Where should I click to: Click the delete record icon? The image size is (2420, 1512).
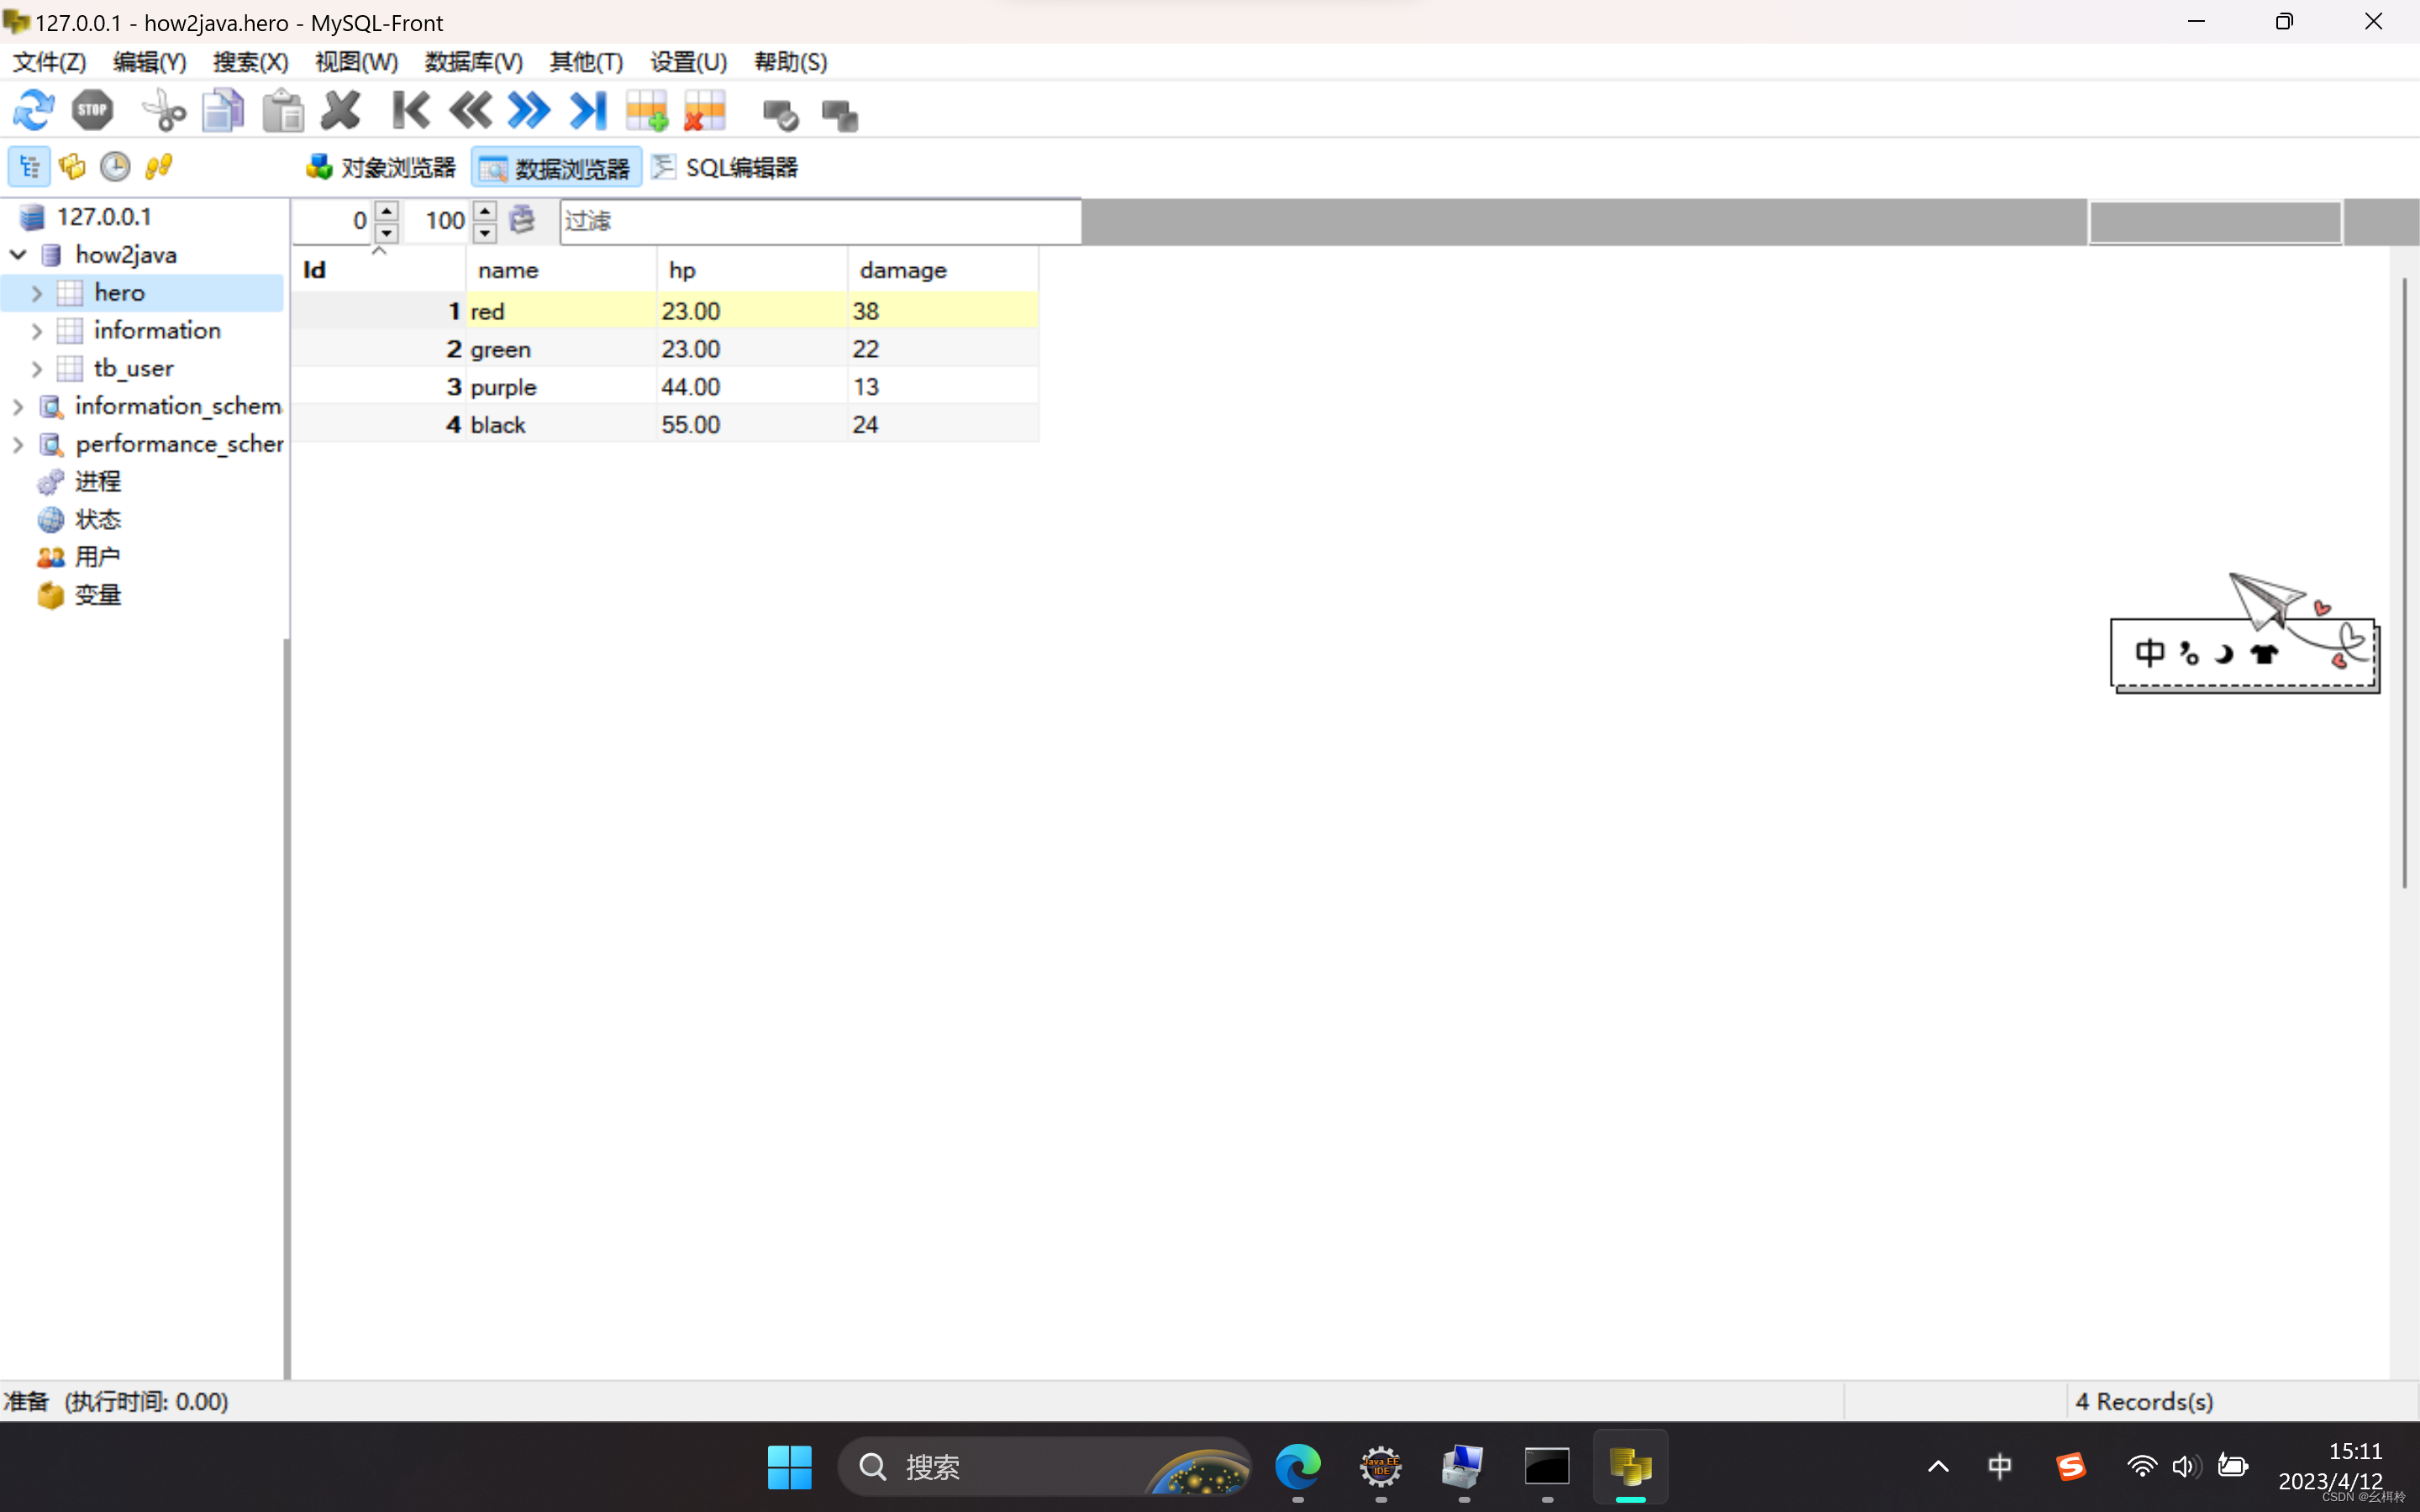tap(705, 110)
